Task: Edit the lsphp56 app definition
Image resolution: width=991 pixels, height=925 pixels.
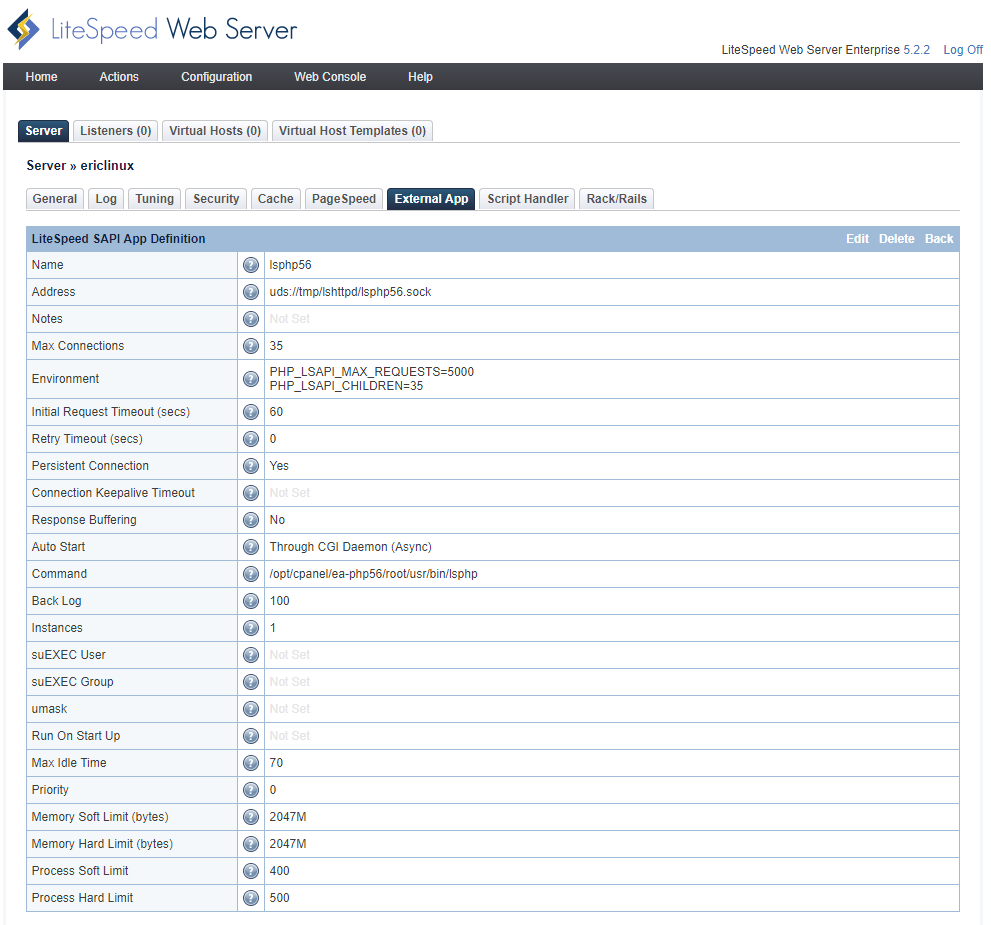Action: click(856, 238)
